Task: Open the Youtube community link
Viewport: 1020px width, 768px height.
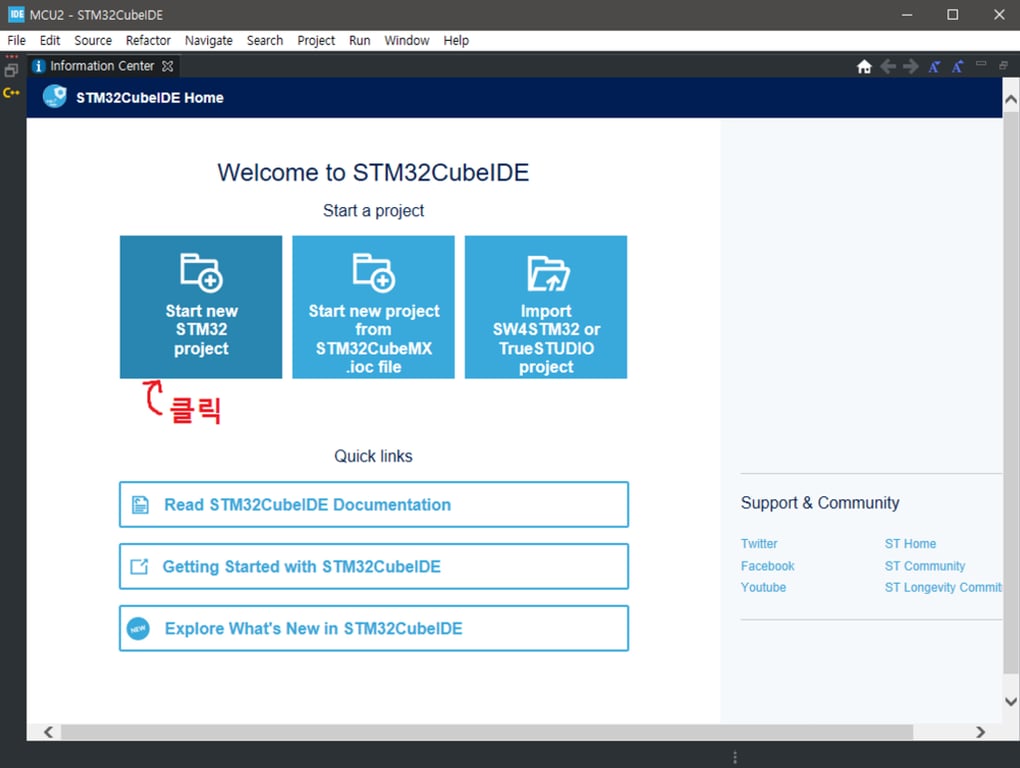Action: [763, 587]
